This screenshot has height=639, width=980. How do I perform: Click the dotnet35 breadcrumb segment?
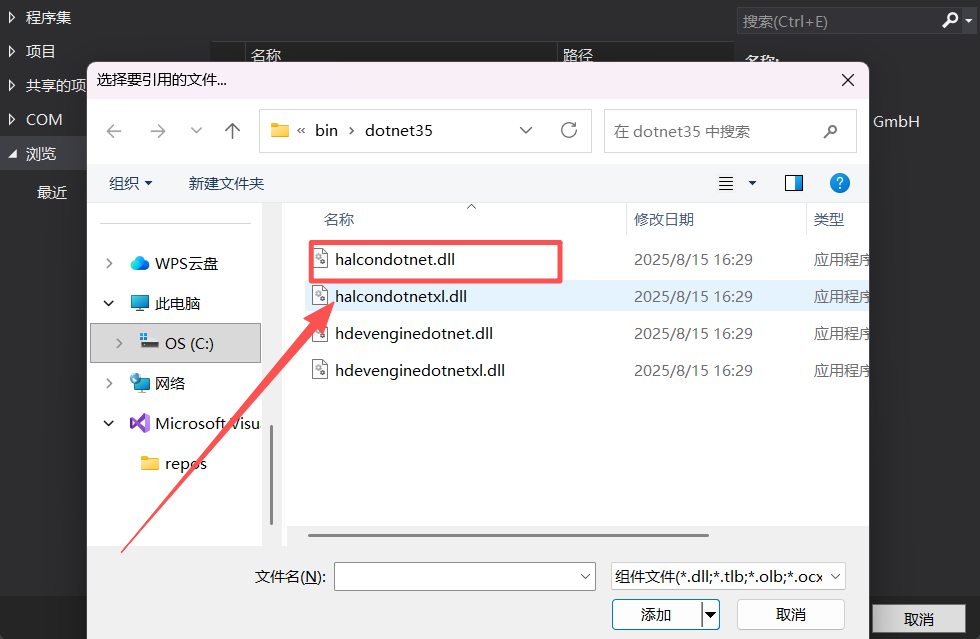(399, 131)
